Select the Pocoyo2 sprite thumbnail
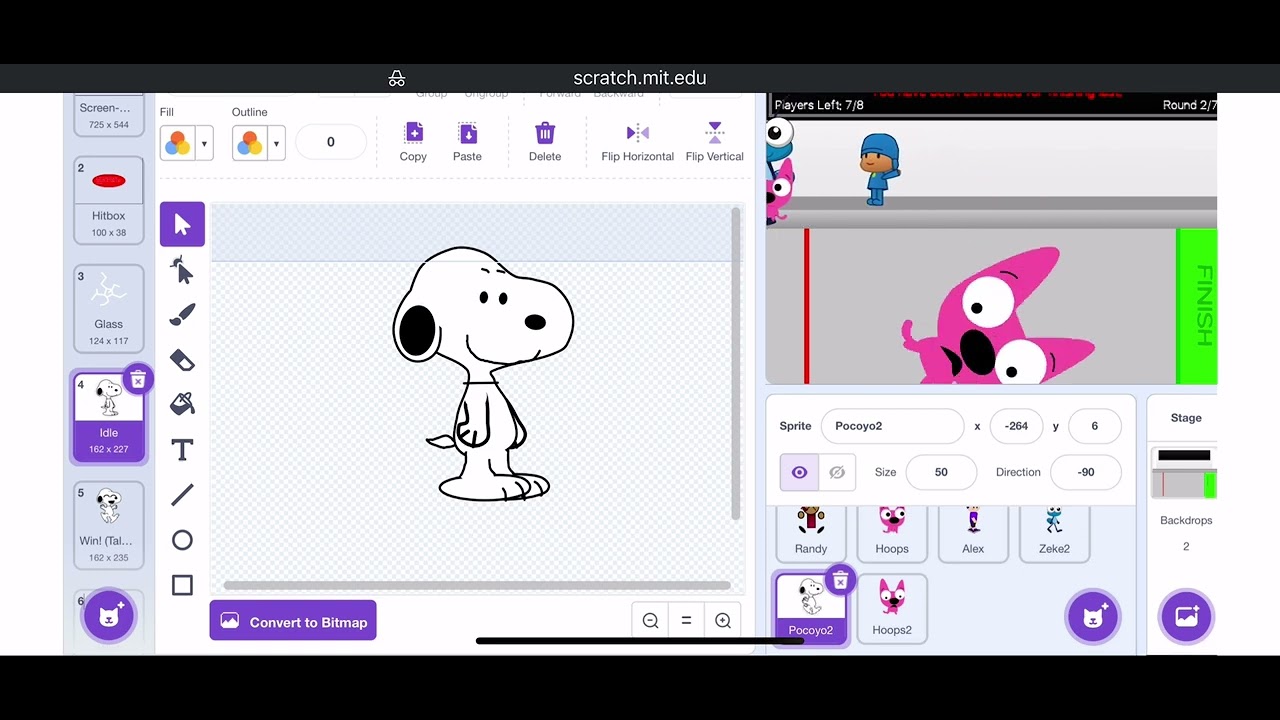The width and height of the screenshot is (1280, 720). [x=811, y=607]
